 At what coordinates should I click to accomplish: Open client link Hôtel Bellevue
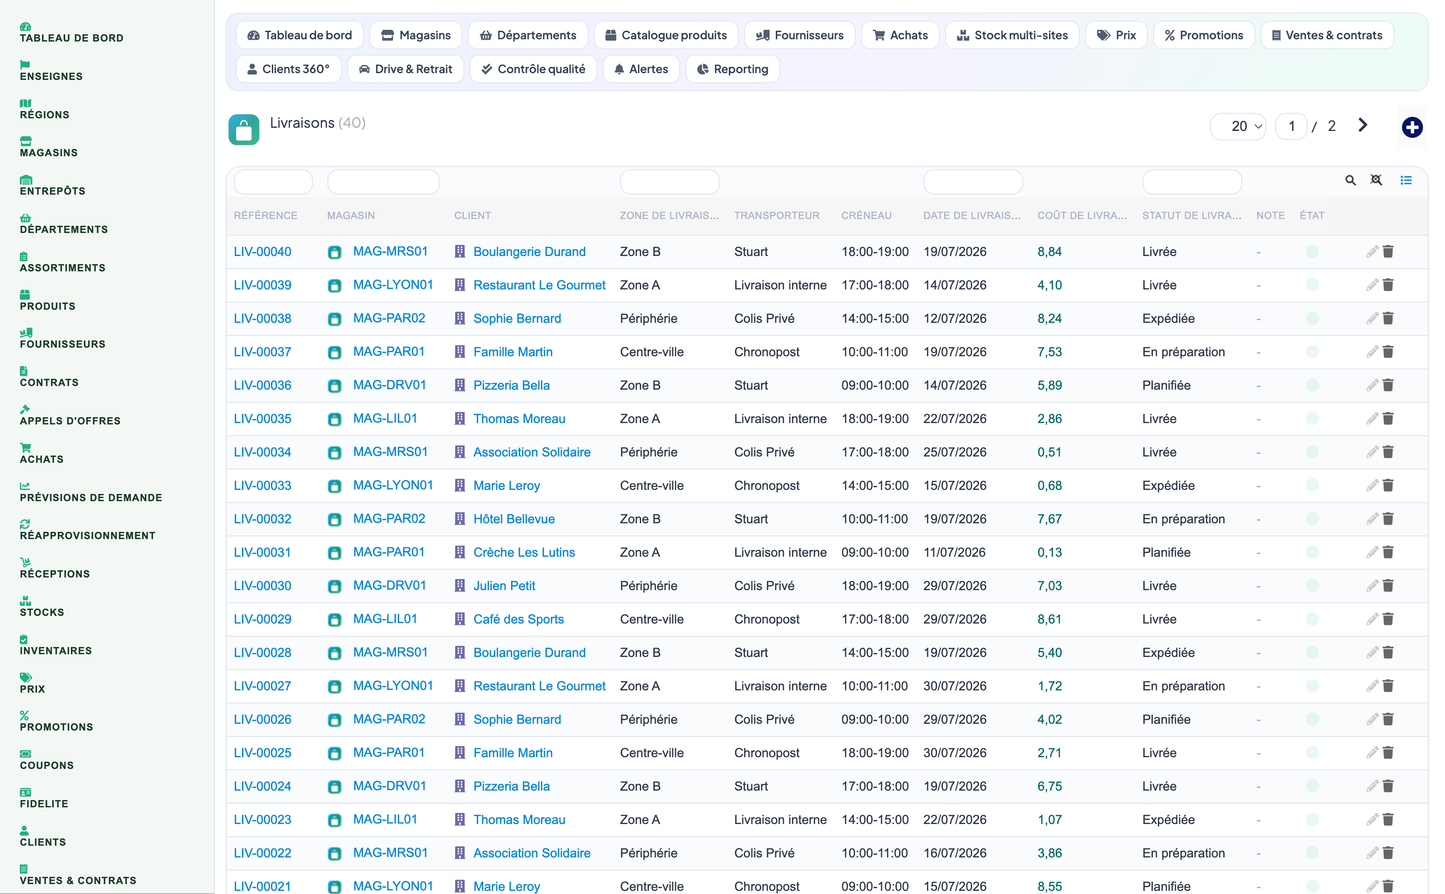[x=514, y=519]
